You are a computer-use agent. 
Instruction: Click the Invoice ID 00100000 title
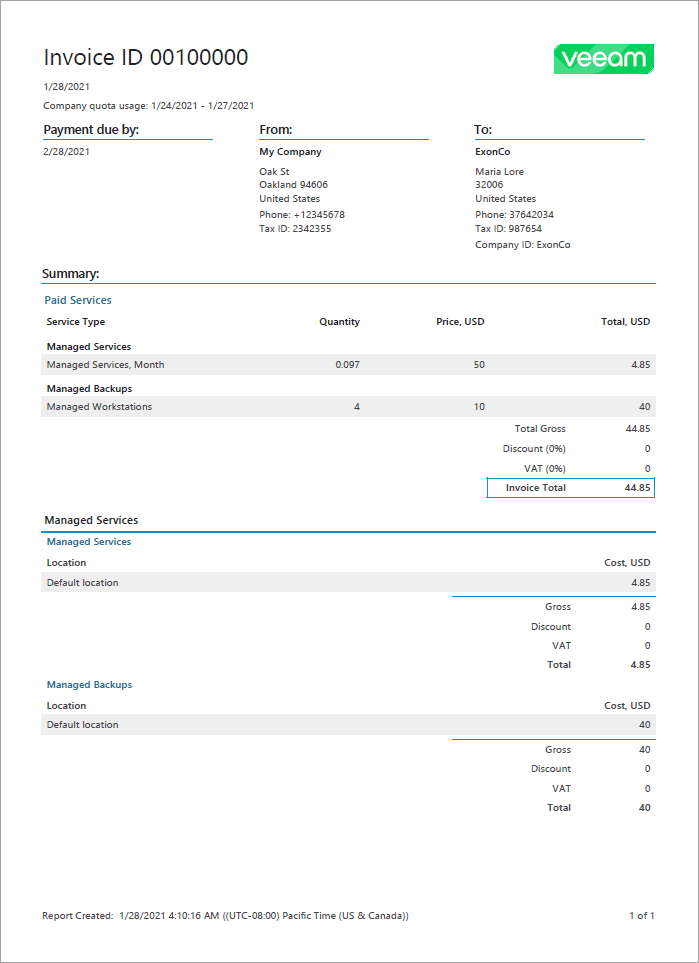pyautogui.click(x=146, y=58)
